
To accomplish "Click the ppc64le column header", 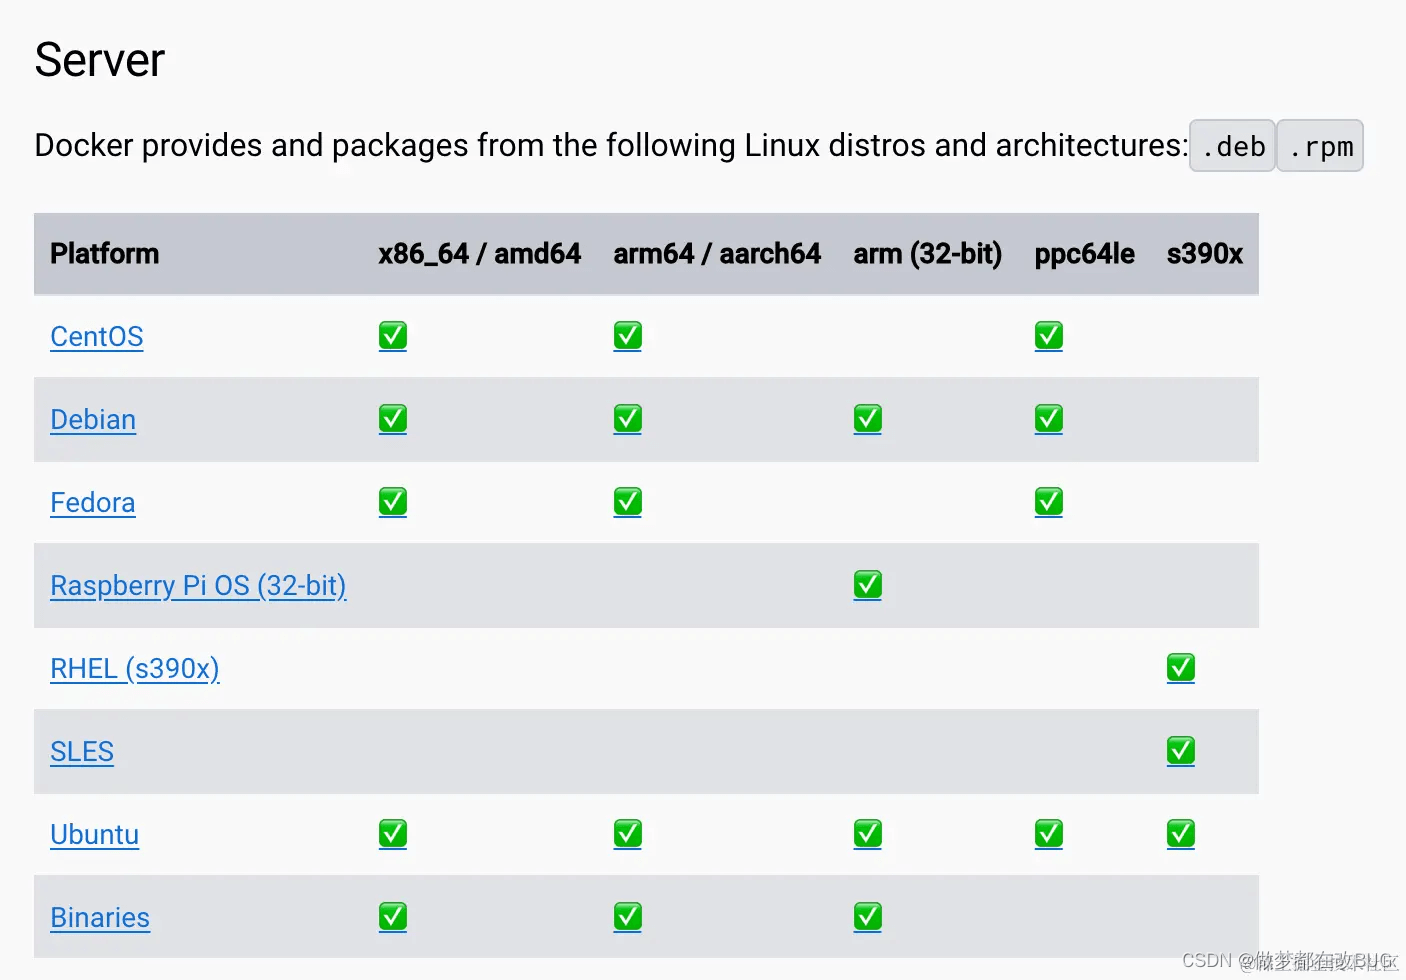I will [1085, 254].
